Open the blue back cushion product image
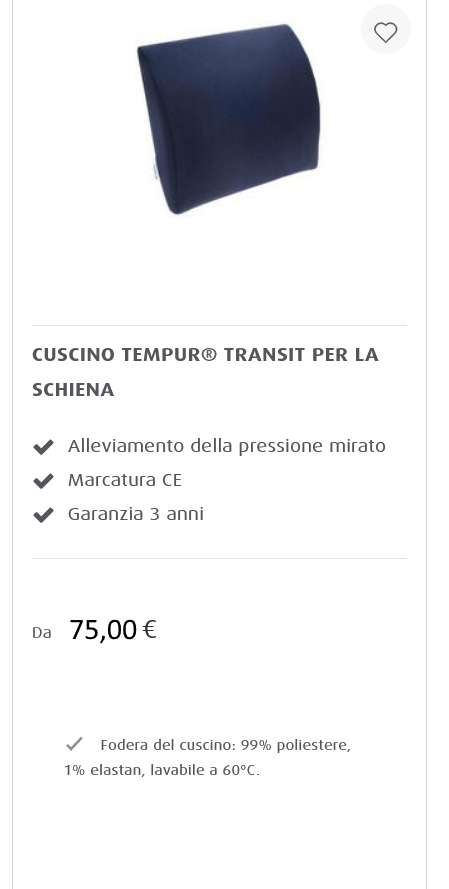The height and width of the screenshot is (889, 449). click(228, 119)
